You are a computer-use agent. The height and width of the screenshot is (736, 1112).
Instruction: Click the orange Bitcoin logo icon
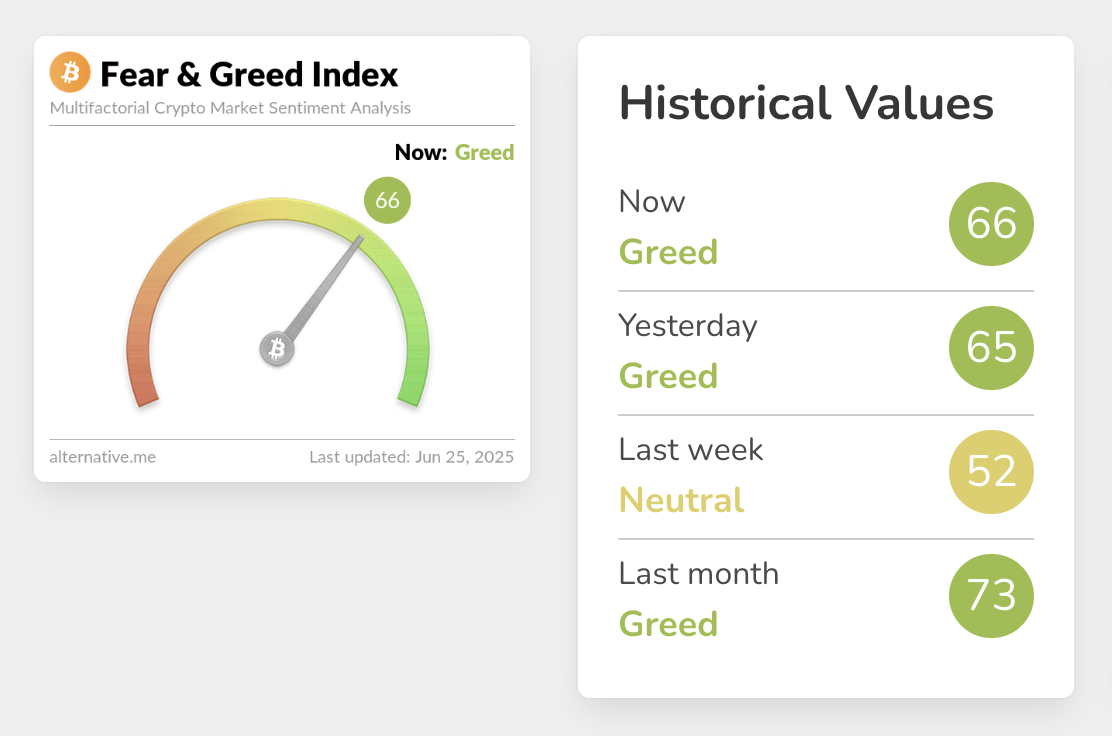coord(70,73)
